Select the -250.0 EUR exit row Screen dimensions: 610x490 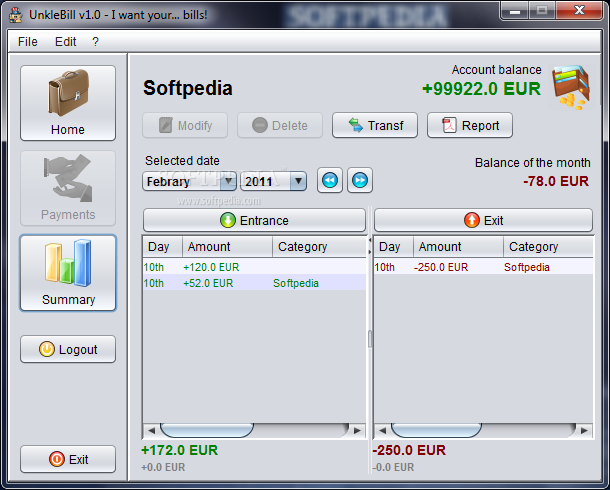point(484,267)
